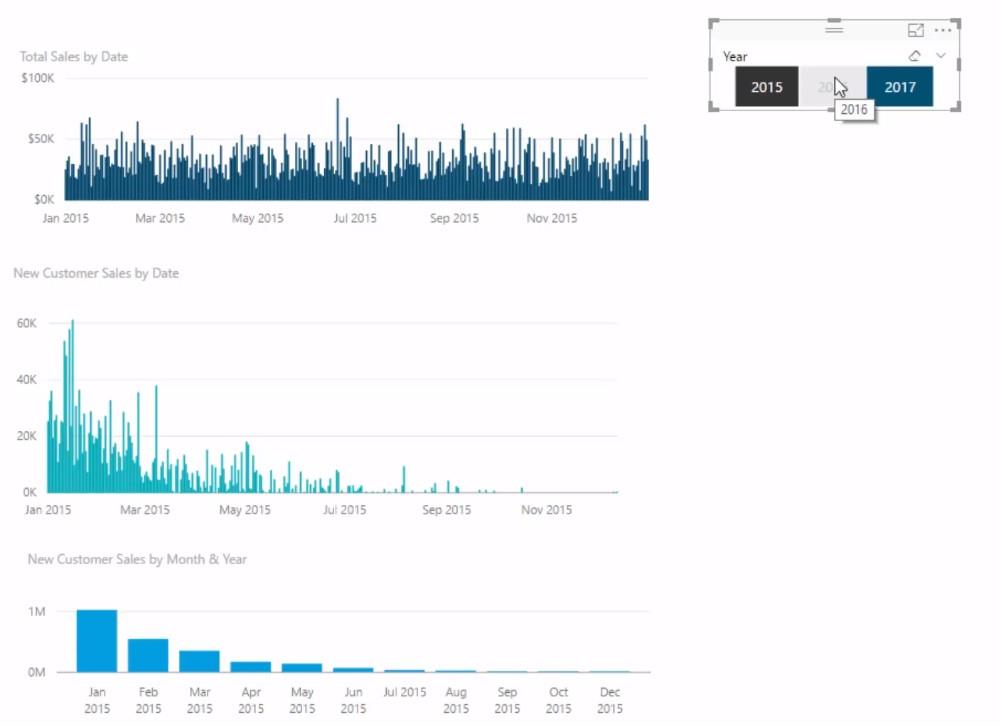The image size is (999, 726).
Task: Click the peak January bar in New Customer Sales
Action: (72, 406)
